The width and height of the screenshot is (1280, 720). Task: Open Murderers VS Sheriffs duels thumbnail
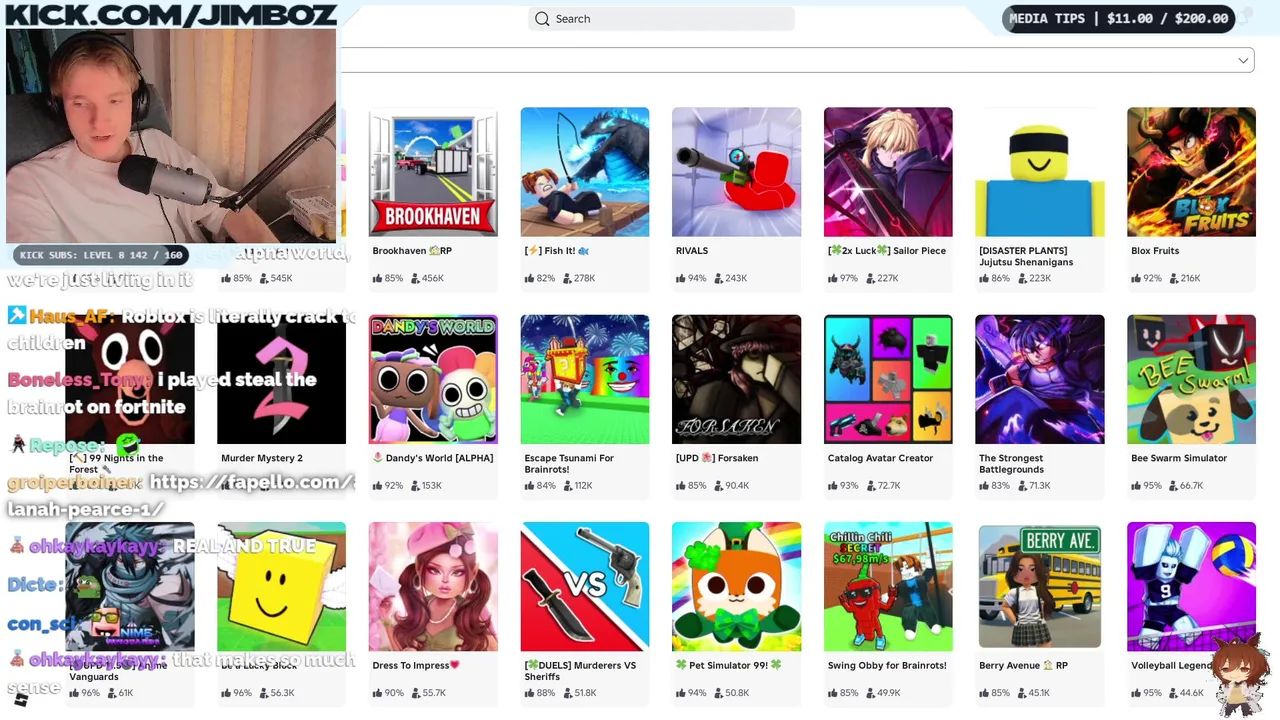pyautogui.click(x=585, y=586)
